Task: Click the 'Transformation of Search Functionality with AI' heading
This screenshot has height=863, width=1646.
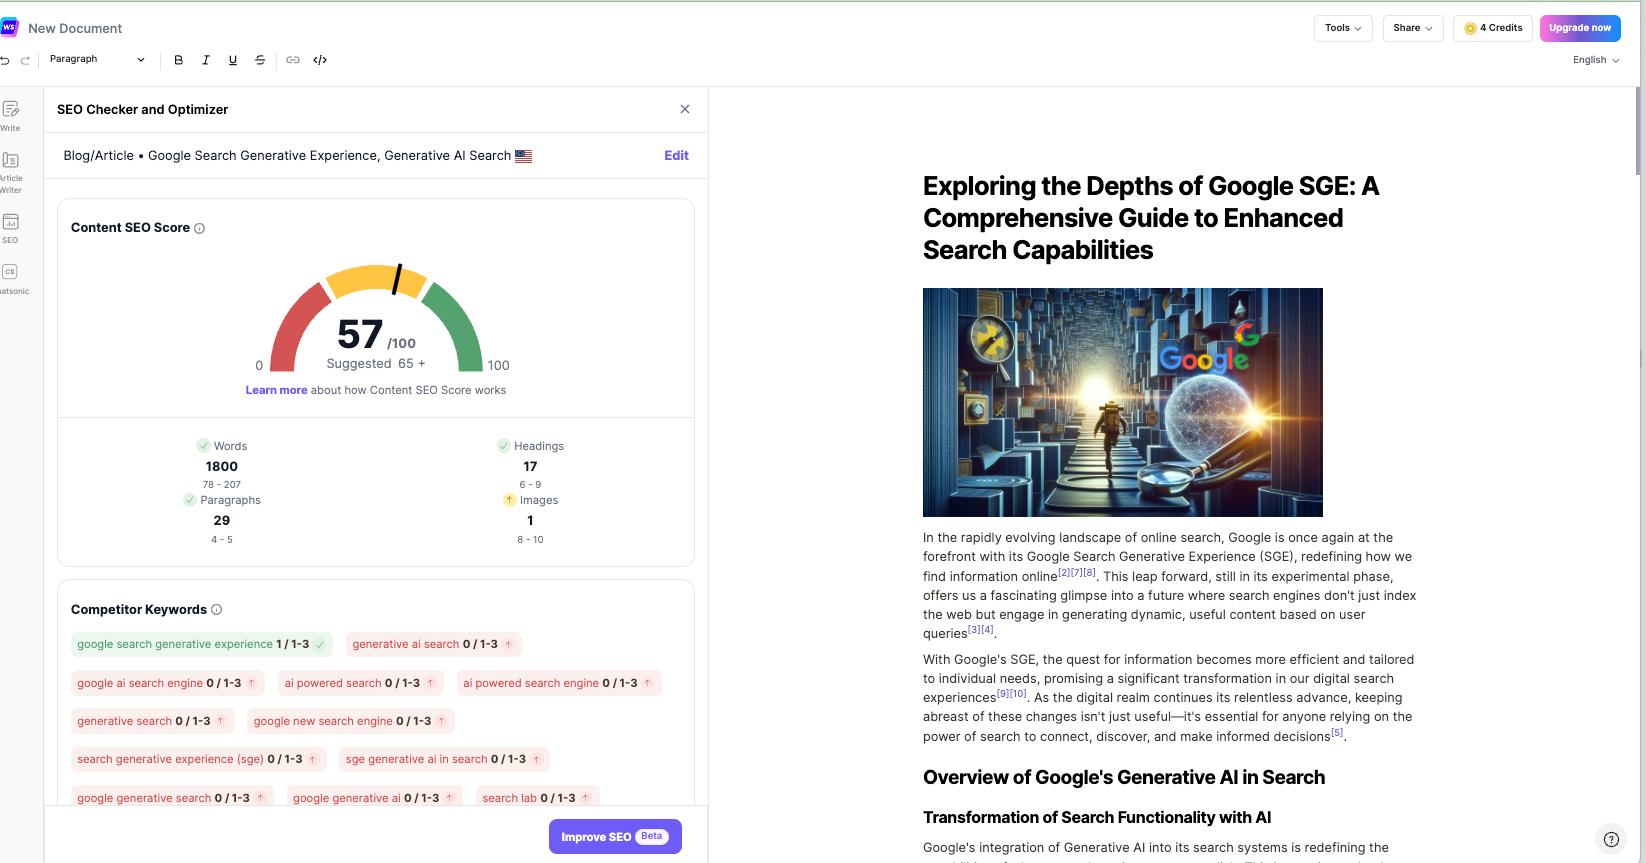Action: pyautogui.click(x=1097, y=817)
